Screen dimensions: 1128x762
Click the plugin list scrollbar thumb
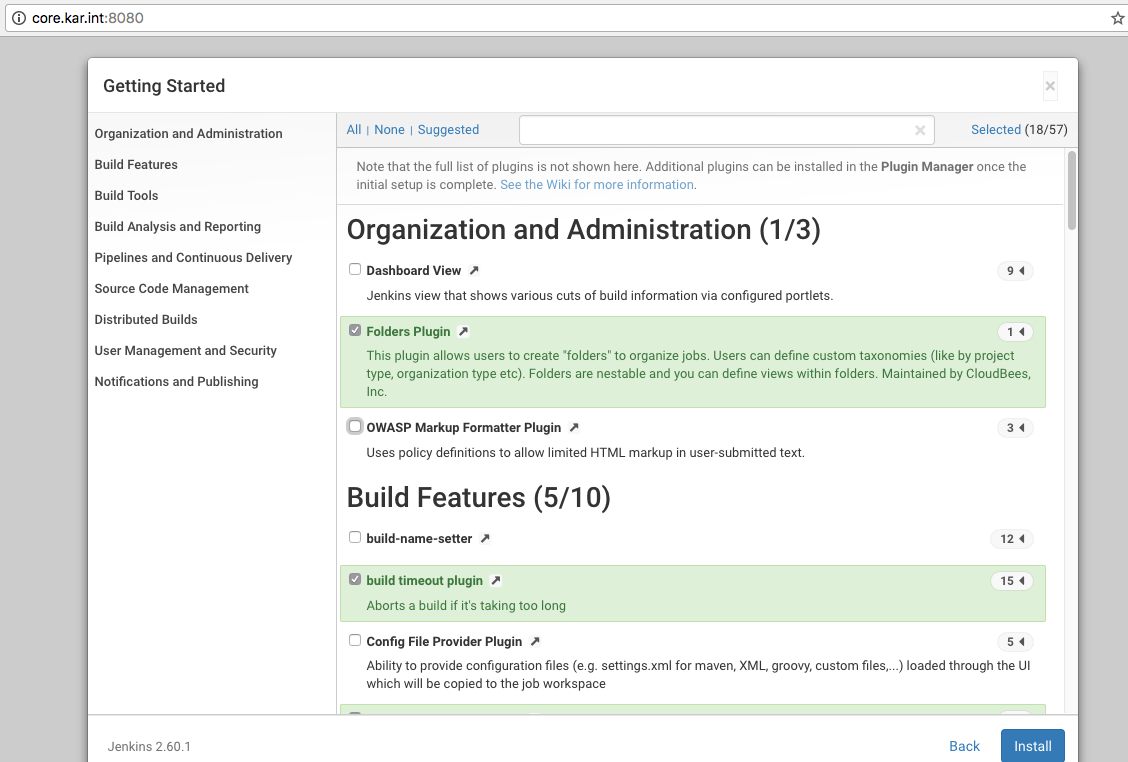pyautogui.click(x=1072, y=191)
